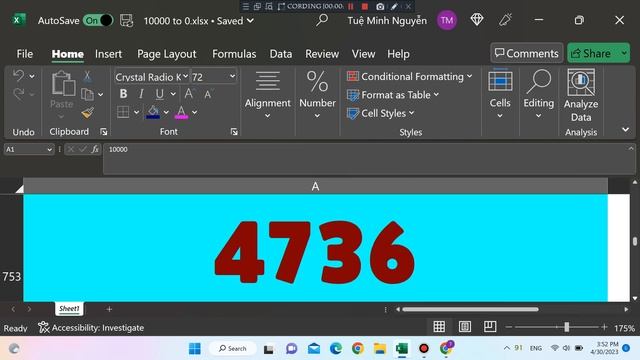Select the column A header
The width and height of the screenshot is (640, 360).
click(315, 186)
